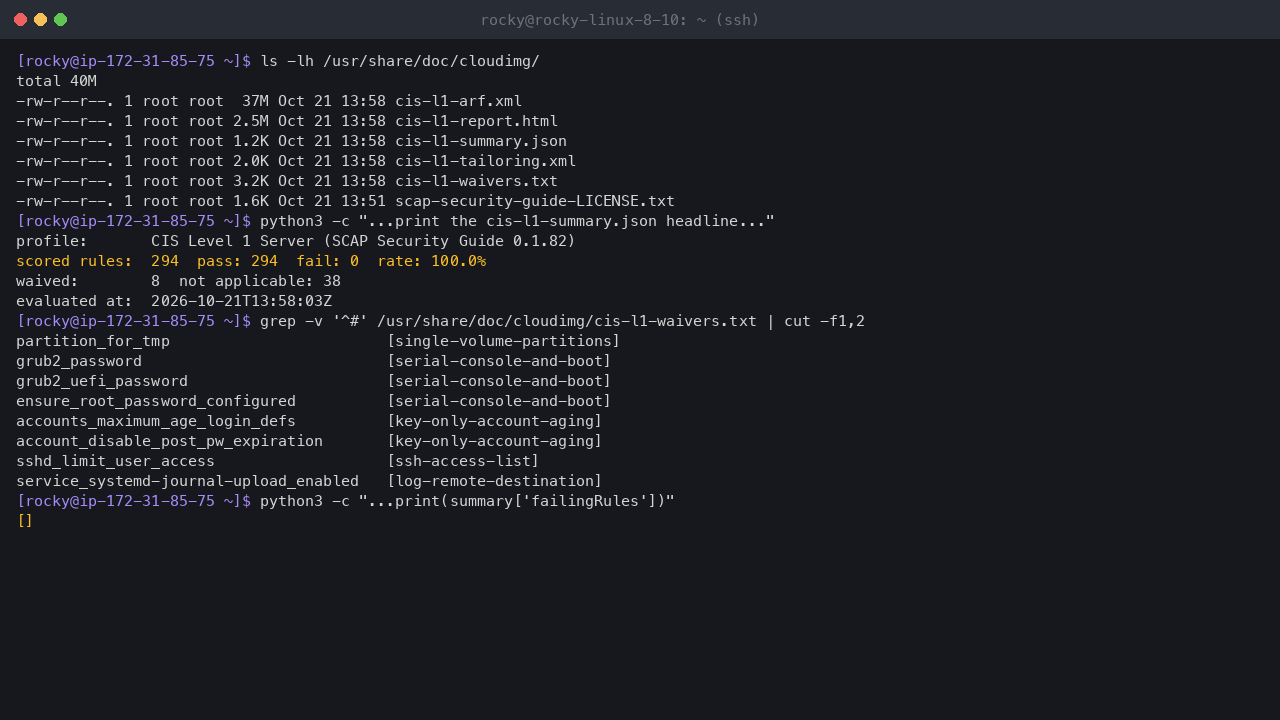Click the partition_for_tmp waiver rule
The width and height of the screenshot is (1280, 720).
93,341
